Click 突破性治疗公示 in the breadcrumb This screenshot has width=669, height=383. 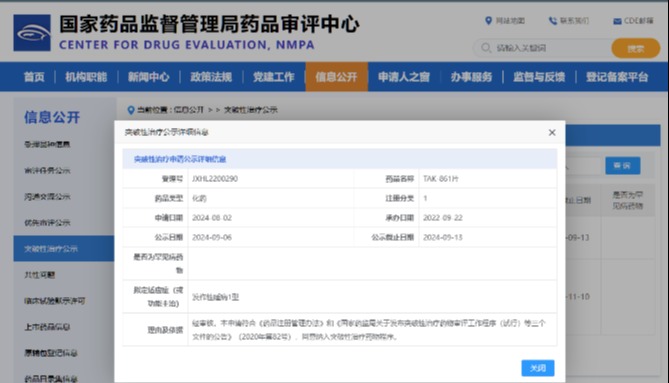pos(251,110)
